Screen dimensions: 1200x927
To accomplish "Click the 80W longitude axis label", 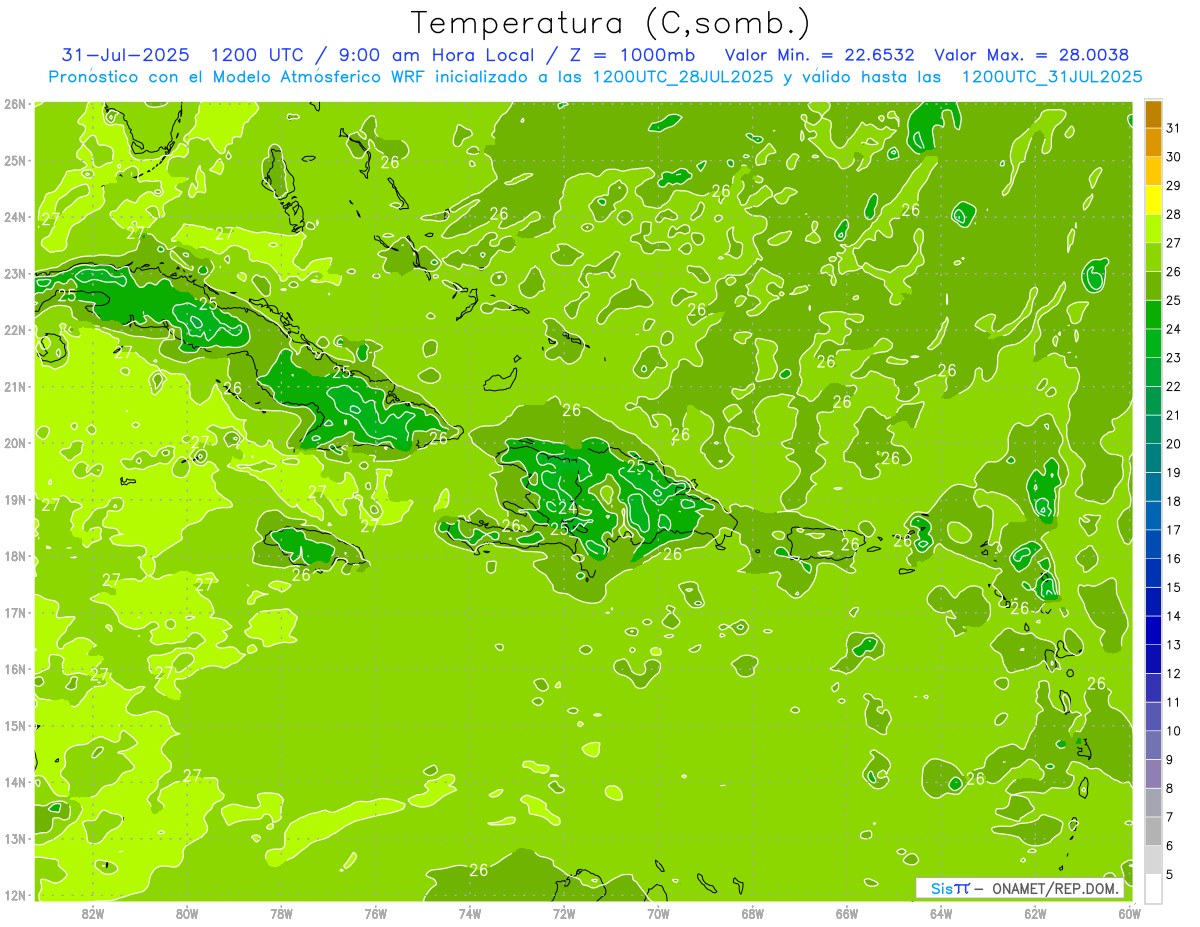I will click(187, 913).
